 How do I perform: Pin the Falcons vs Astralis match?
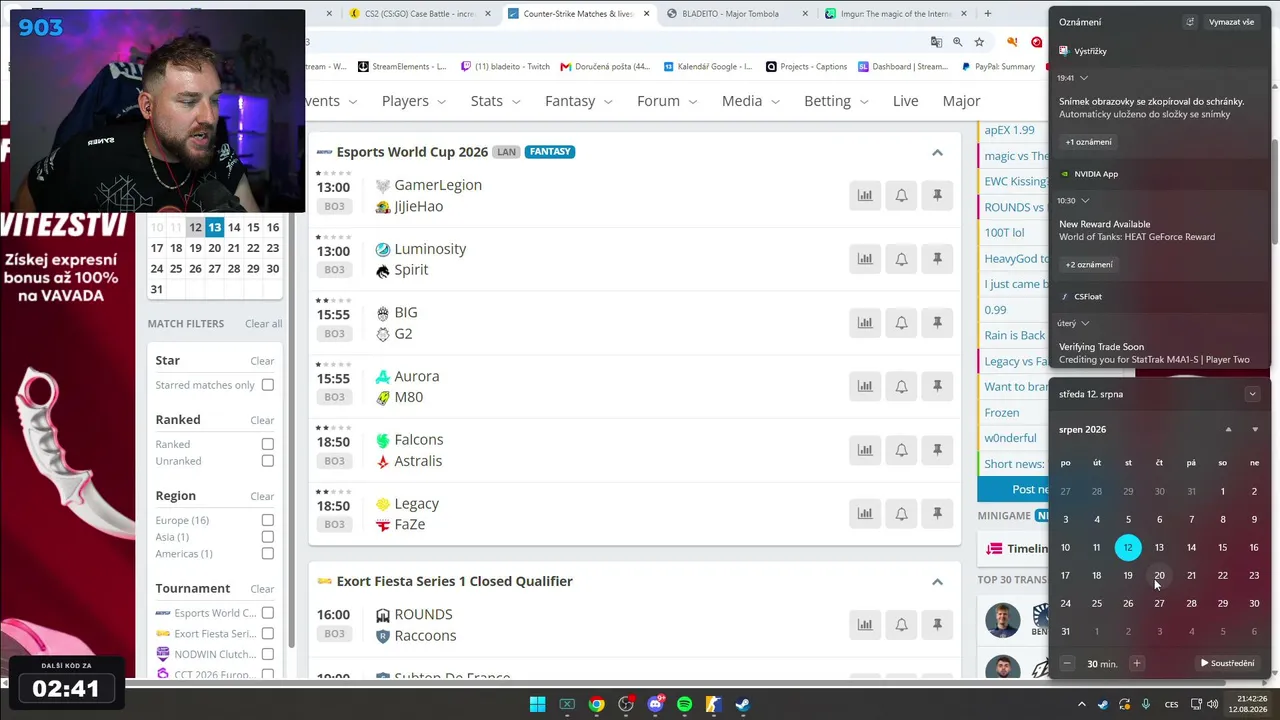pos(937,450)
